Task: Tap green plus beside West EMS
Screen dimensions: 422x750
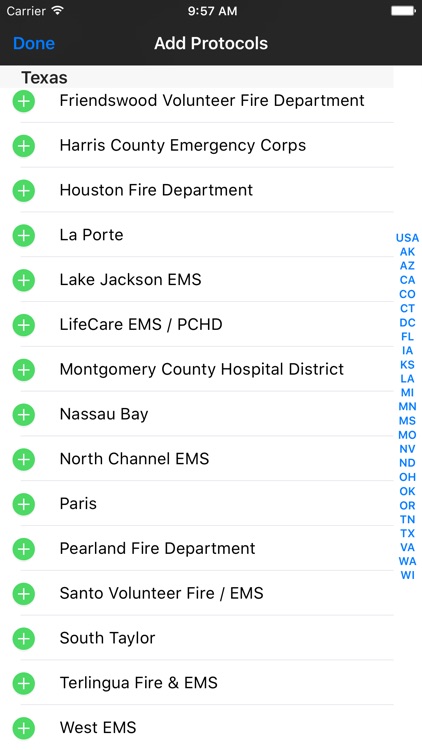Action: point(23,728)
